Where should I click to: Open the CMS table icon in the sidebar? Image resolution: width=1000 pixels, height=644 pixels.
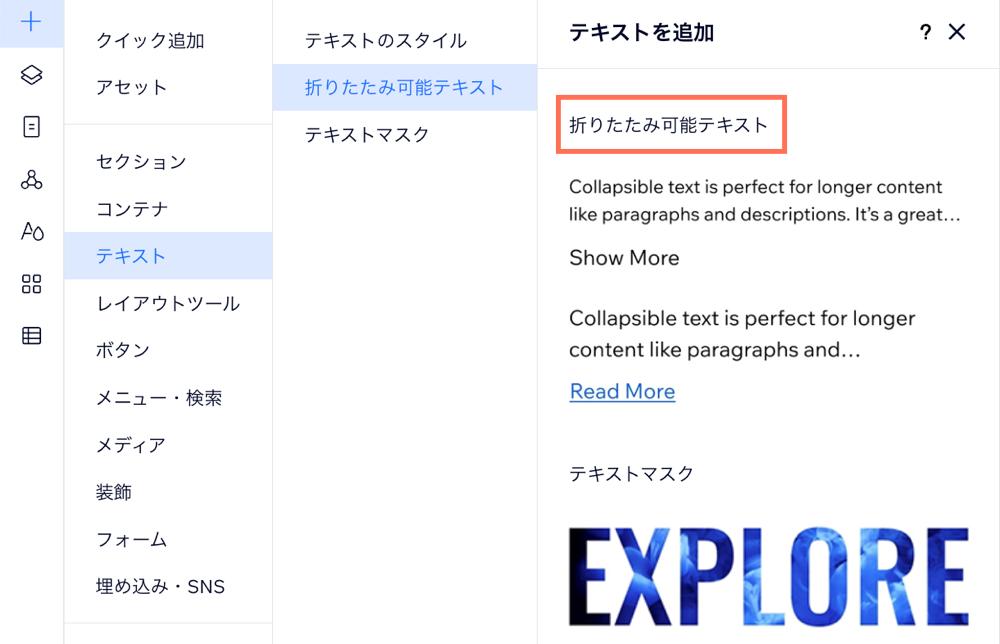31,336
